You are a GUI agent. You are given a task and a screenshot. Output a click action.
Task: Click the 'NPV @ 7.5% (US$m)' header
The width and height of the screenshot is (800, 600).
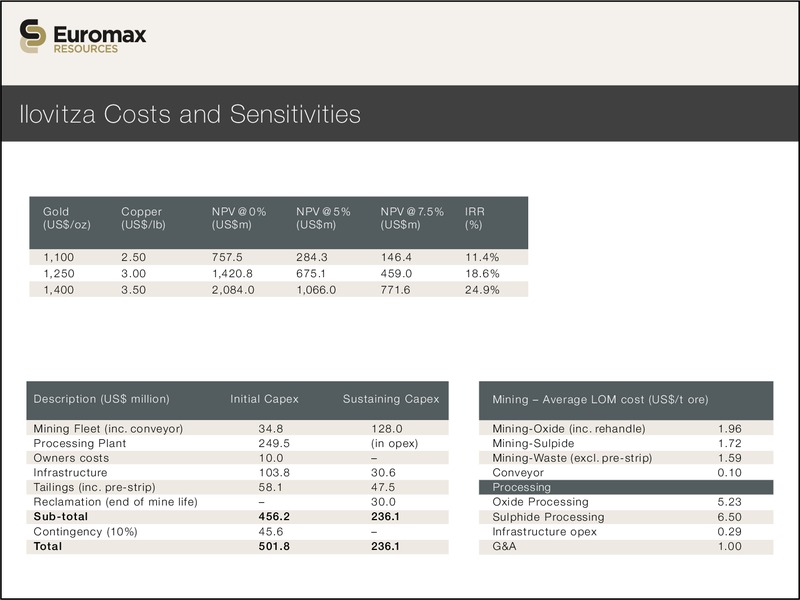tap(412, 218)
